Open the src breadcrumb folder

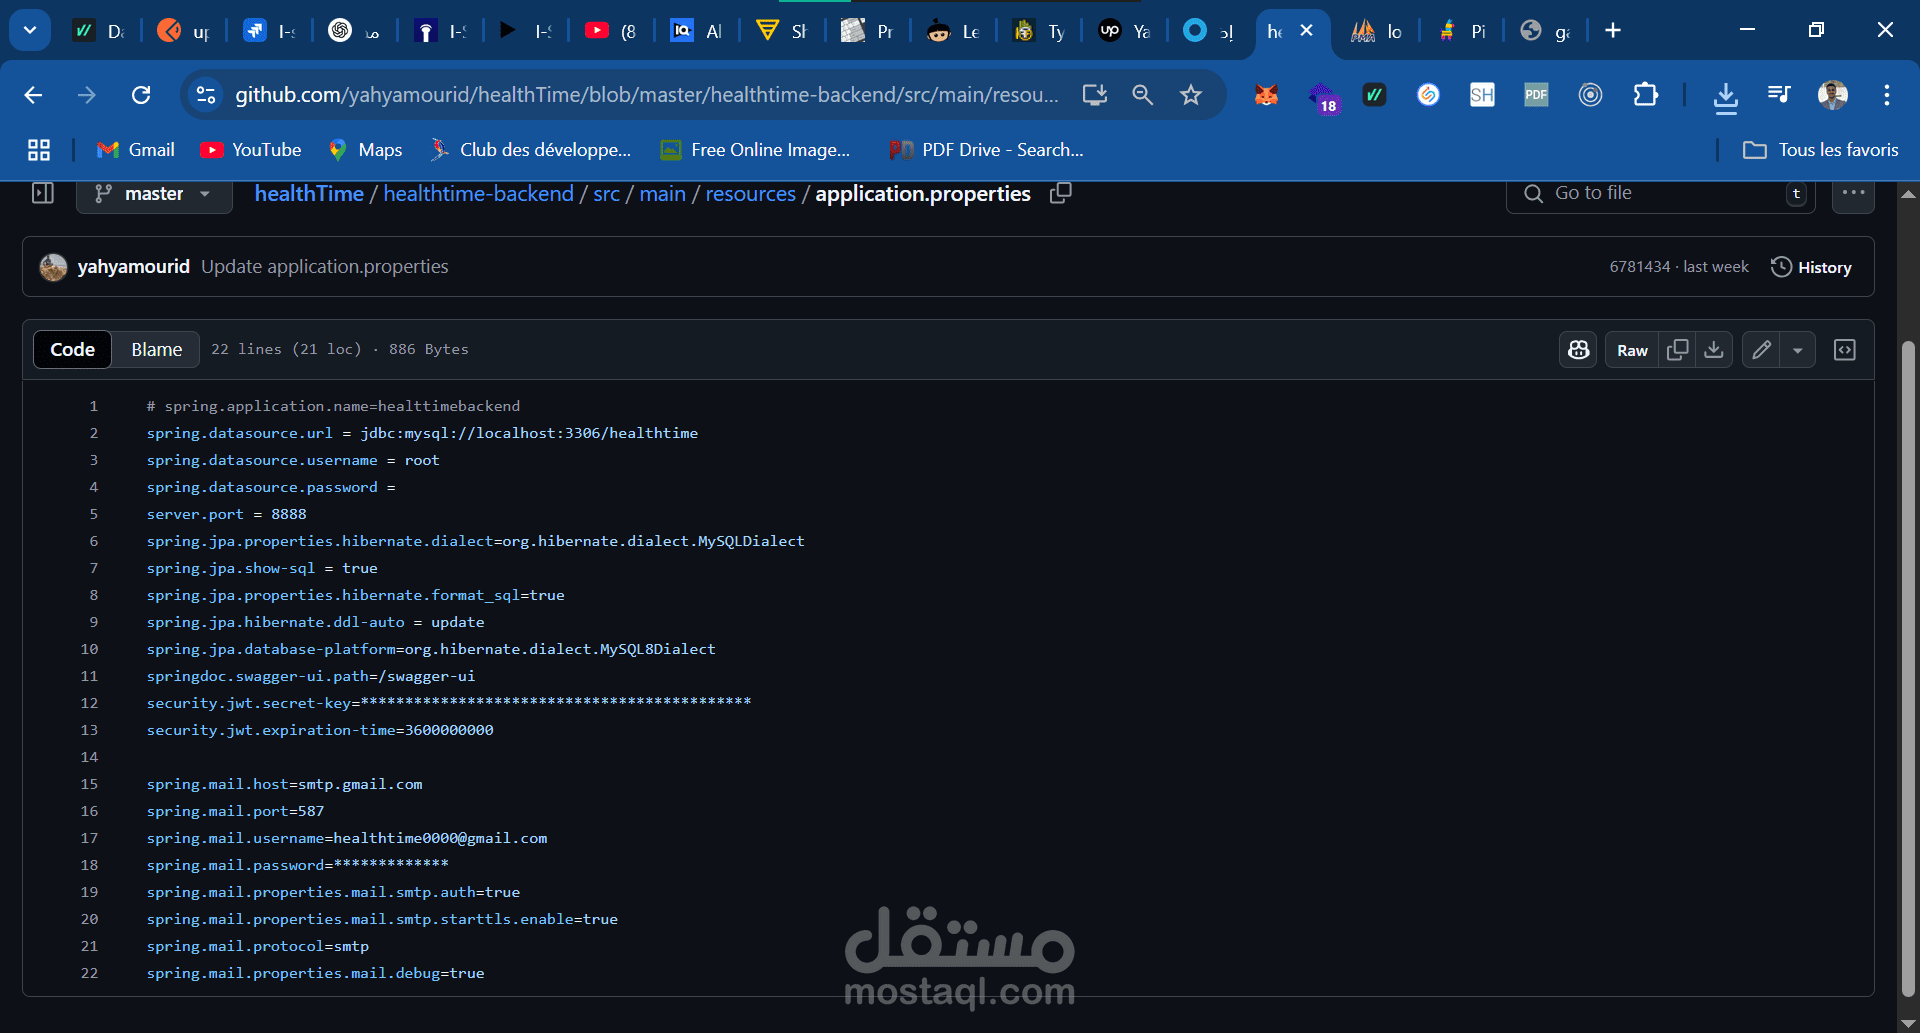[x=606, y=194]
